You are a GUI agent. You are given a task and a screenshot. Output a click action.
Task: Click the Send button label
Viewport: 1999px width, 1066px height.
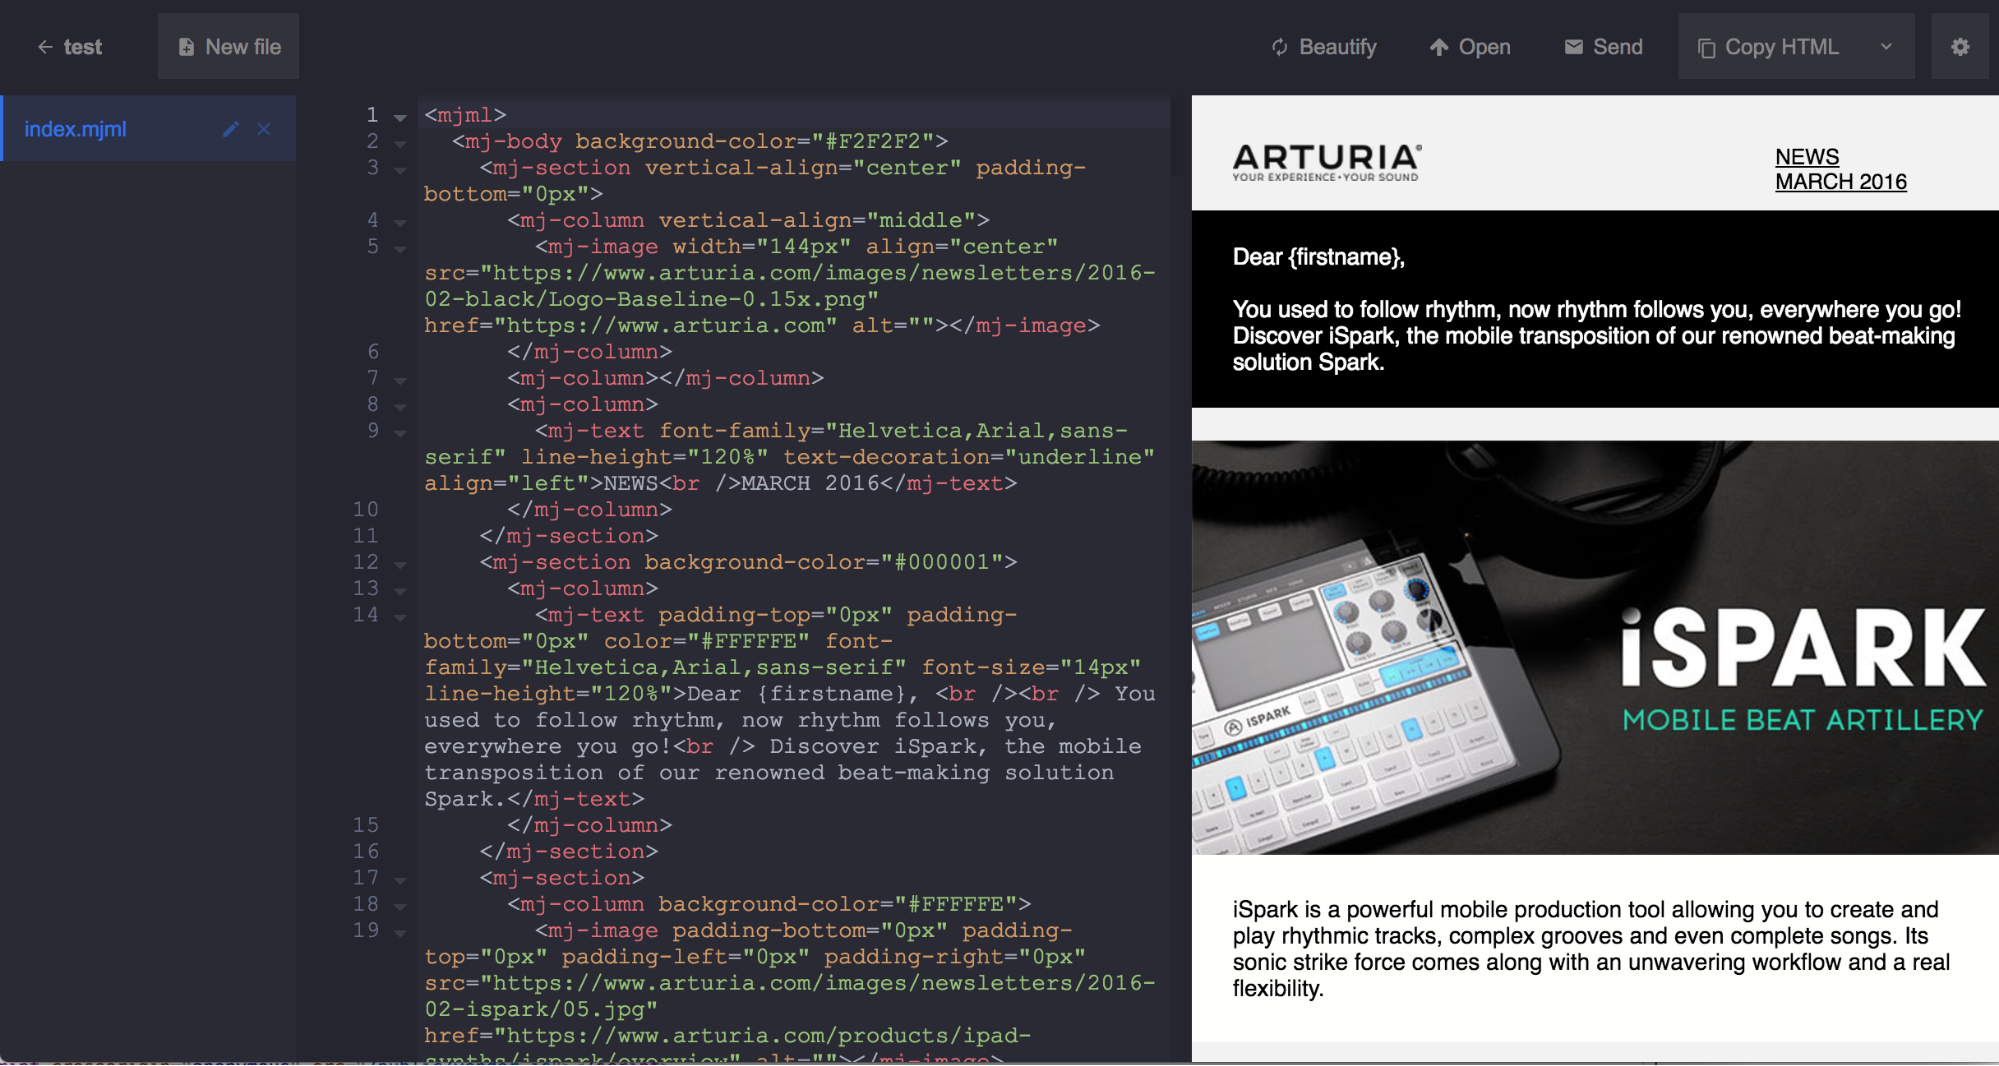[x=1617, y=47]
